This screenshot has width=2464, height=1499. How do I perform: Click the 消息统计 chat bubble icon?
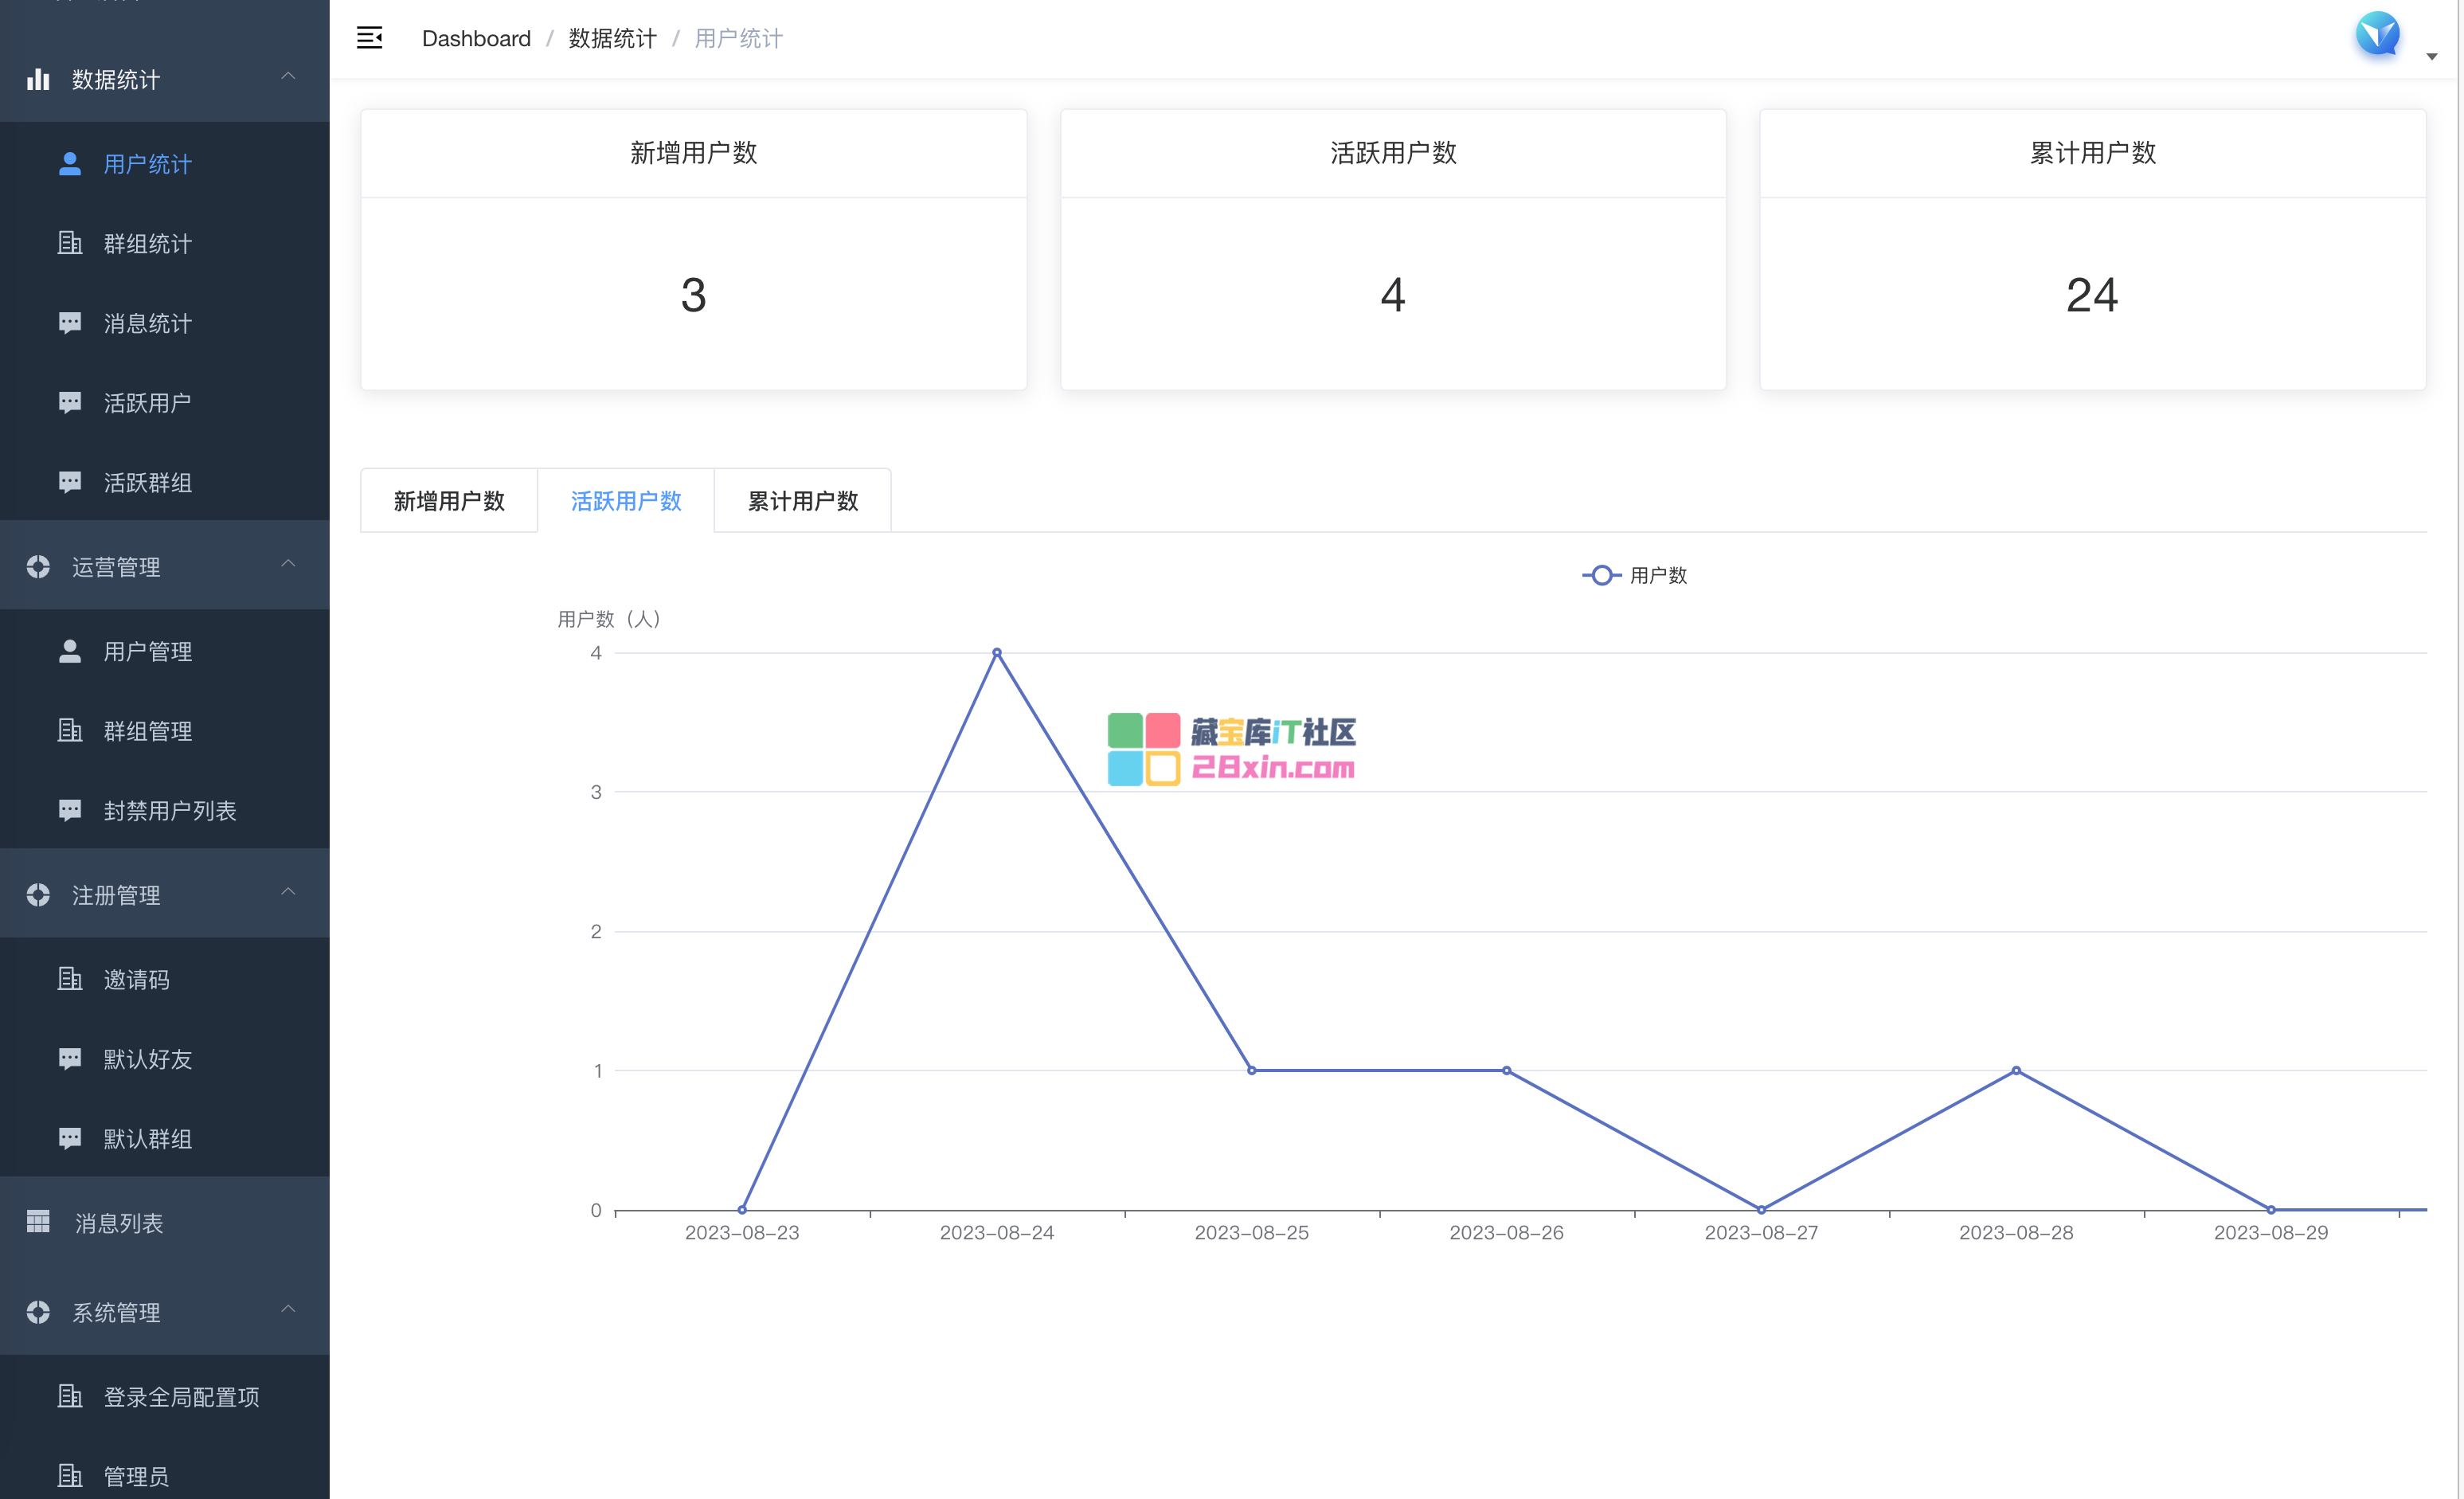click(x=70, y=323)
